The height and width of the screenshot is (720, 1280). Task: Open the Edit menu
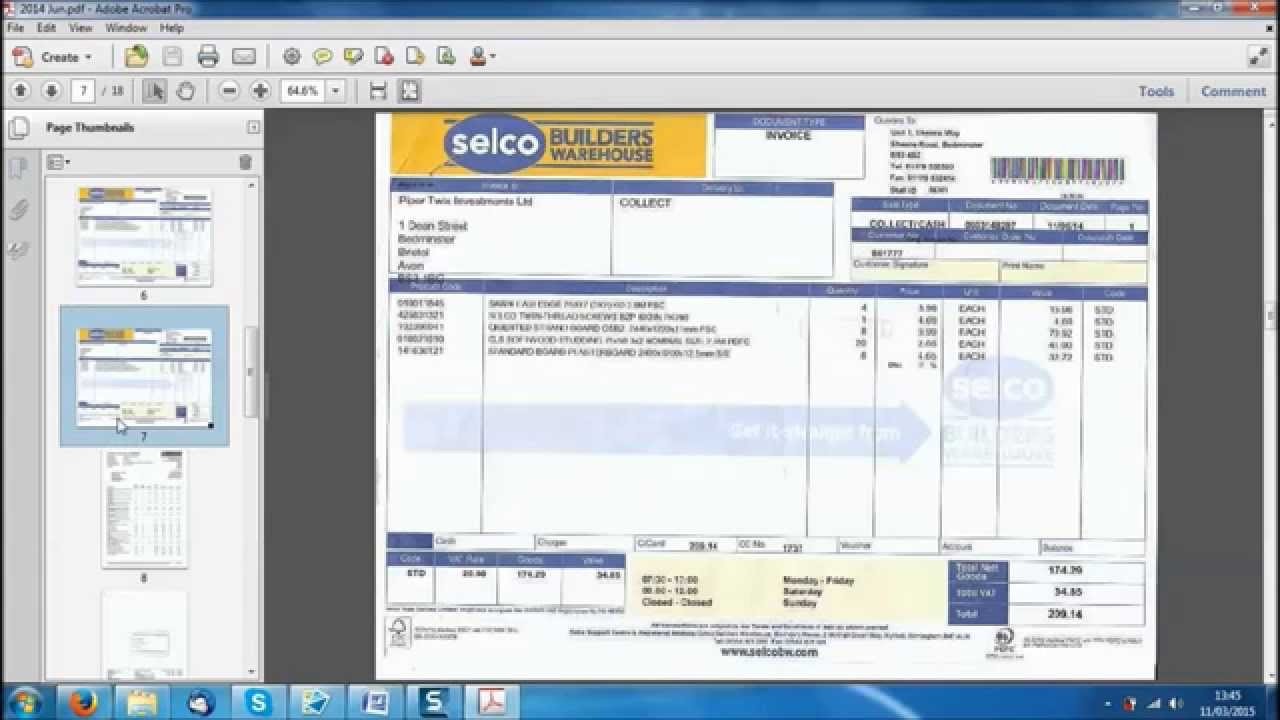pos(47,28)
